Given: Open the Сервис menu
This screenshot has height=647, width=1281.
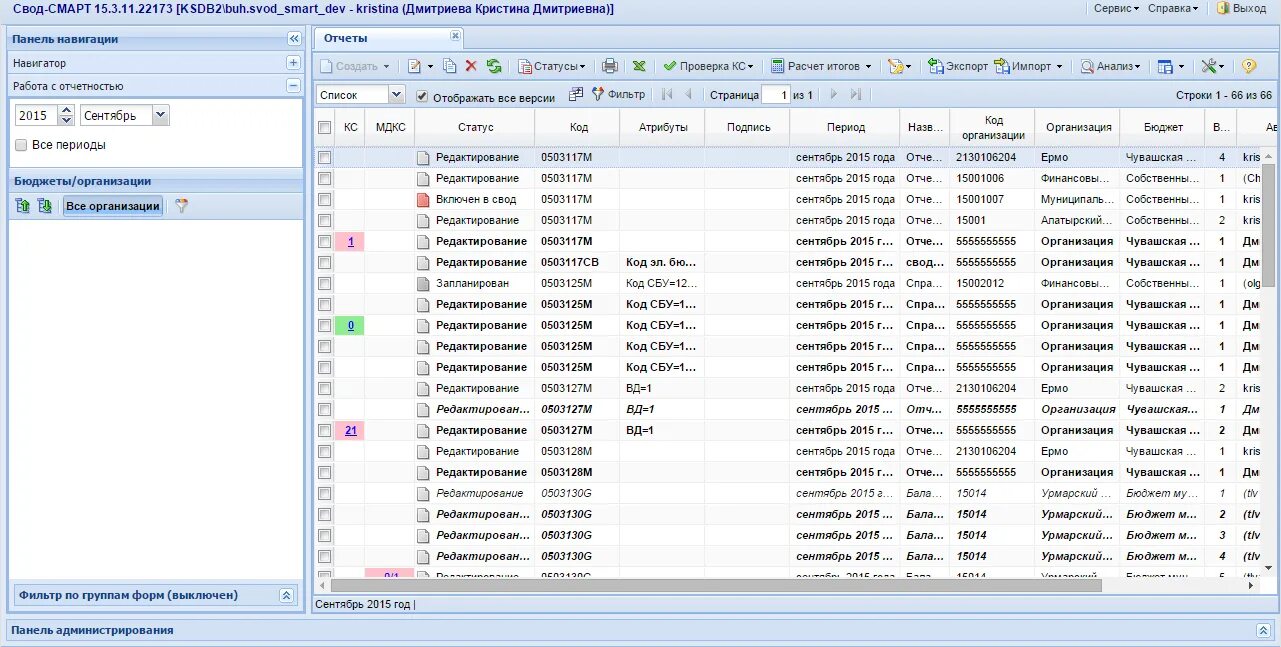Looking at the screenshot, I should tap(1116, 8).
